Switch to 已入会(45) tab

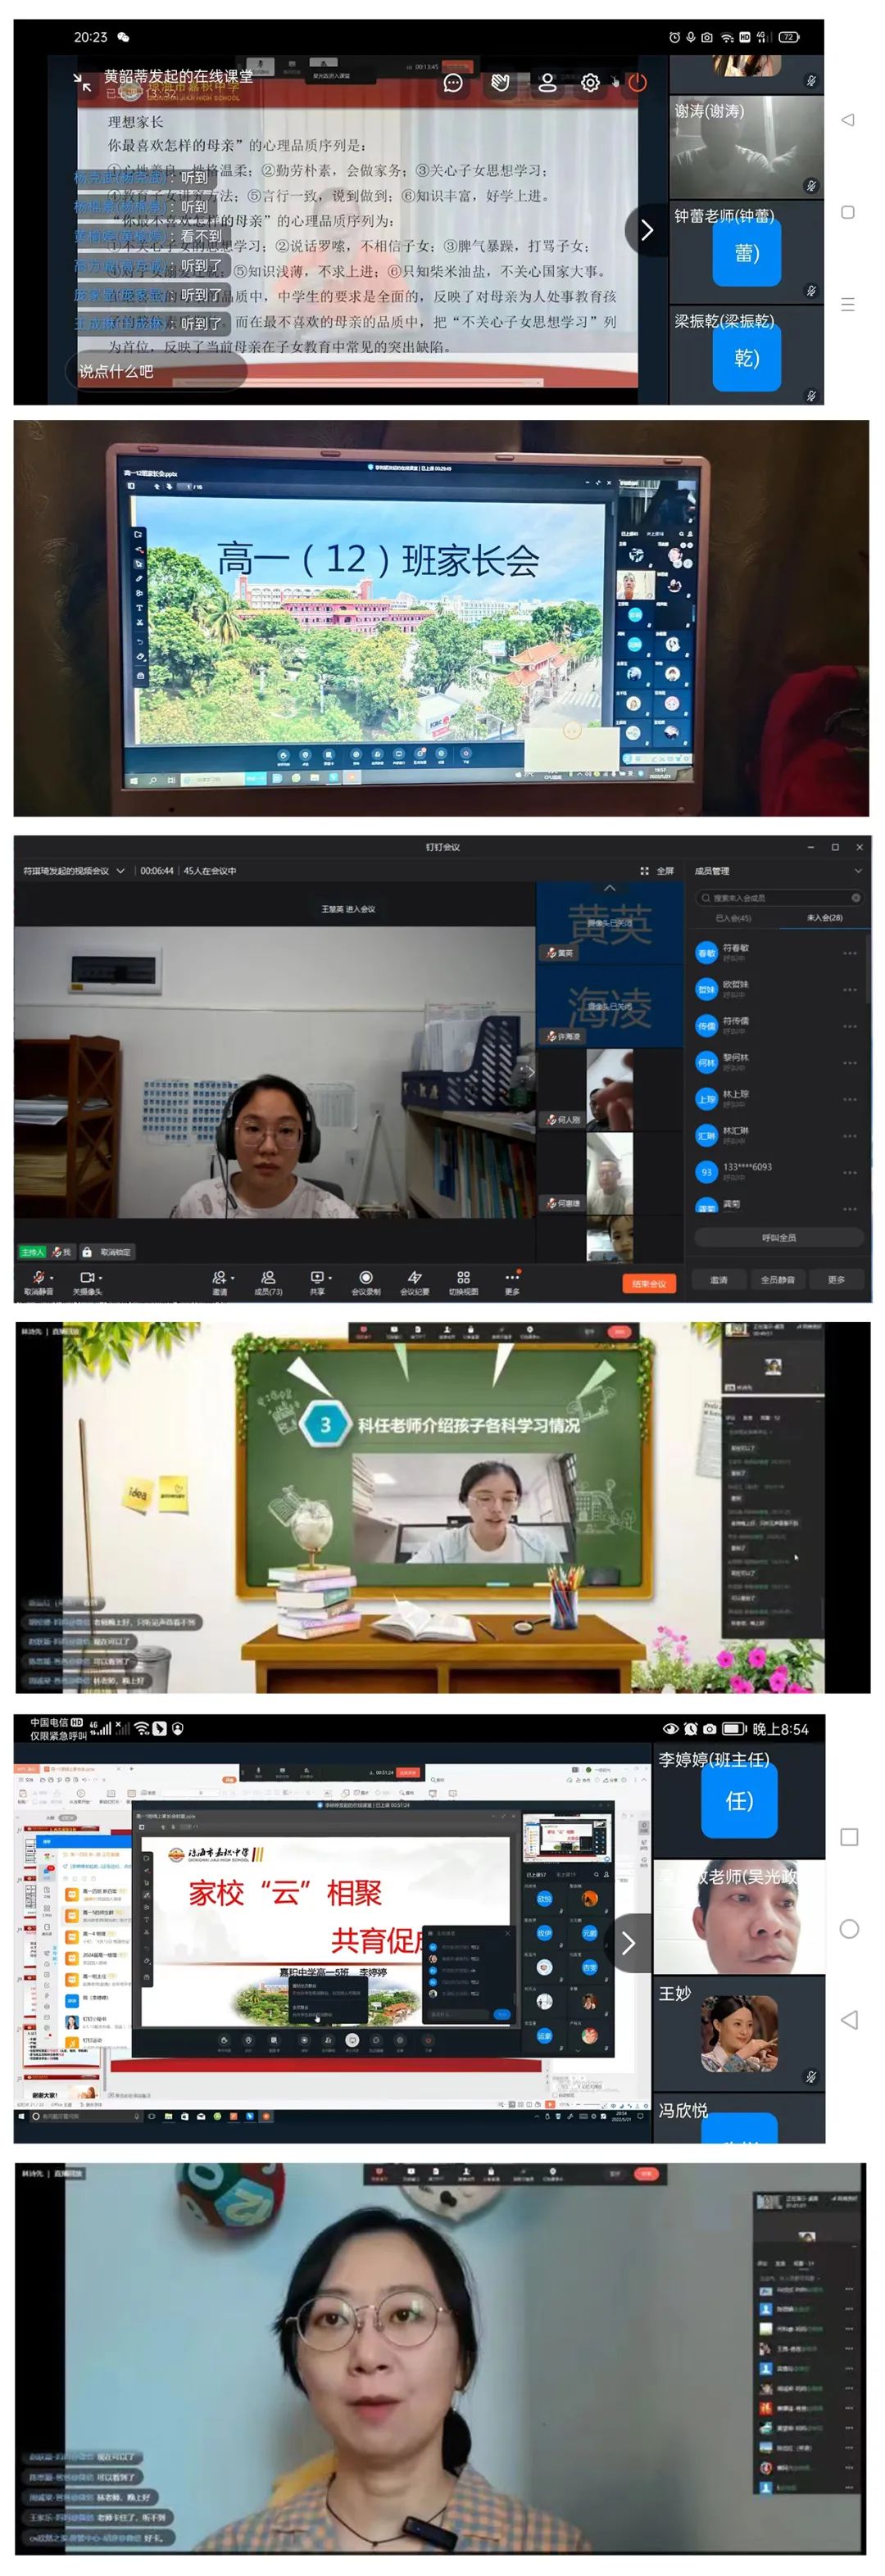click(x=733, y=917)
